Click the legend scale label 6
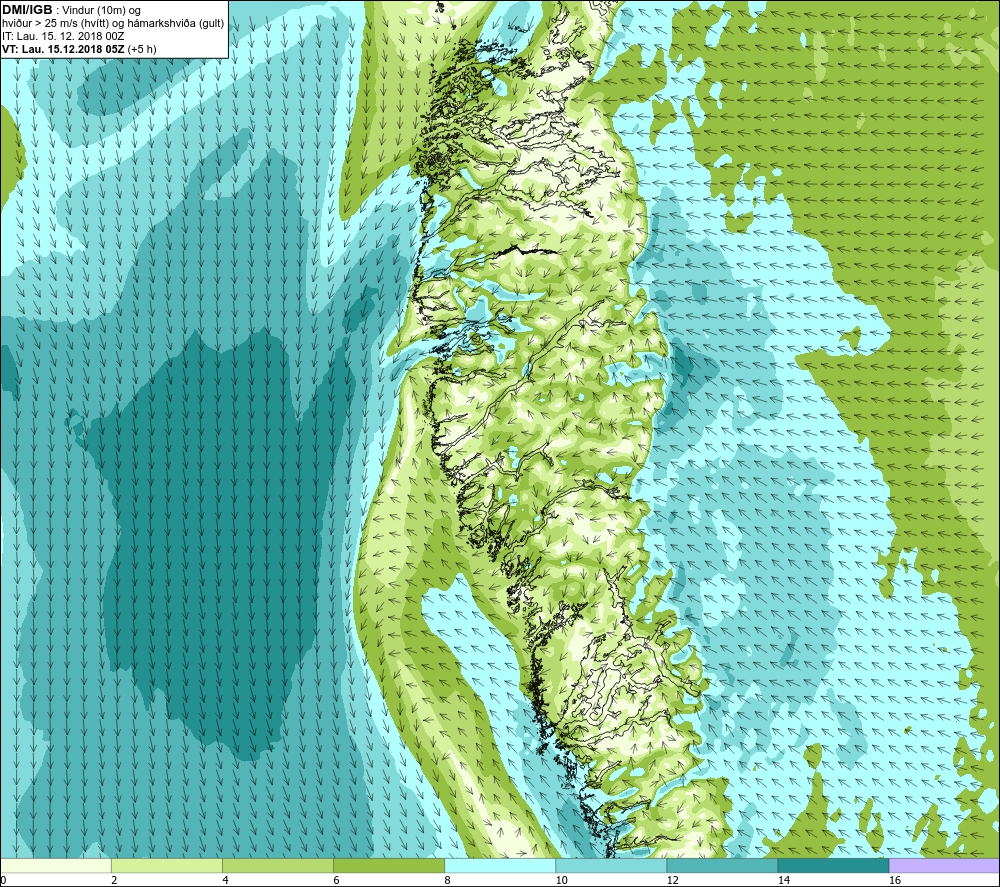This screenshot has width=1000, height=887. pyautogui.click(x=336, y=880)
